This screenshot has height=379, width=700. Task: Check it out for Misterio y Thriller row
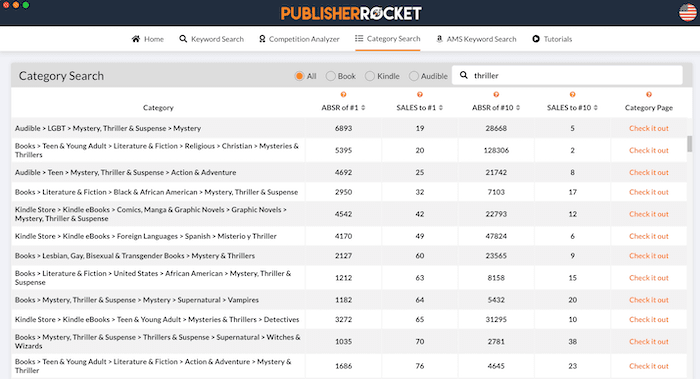tap(649, 236)
